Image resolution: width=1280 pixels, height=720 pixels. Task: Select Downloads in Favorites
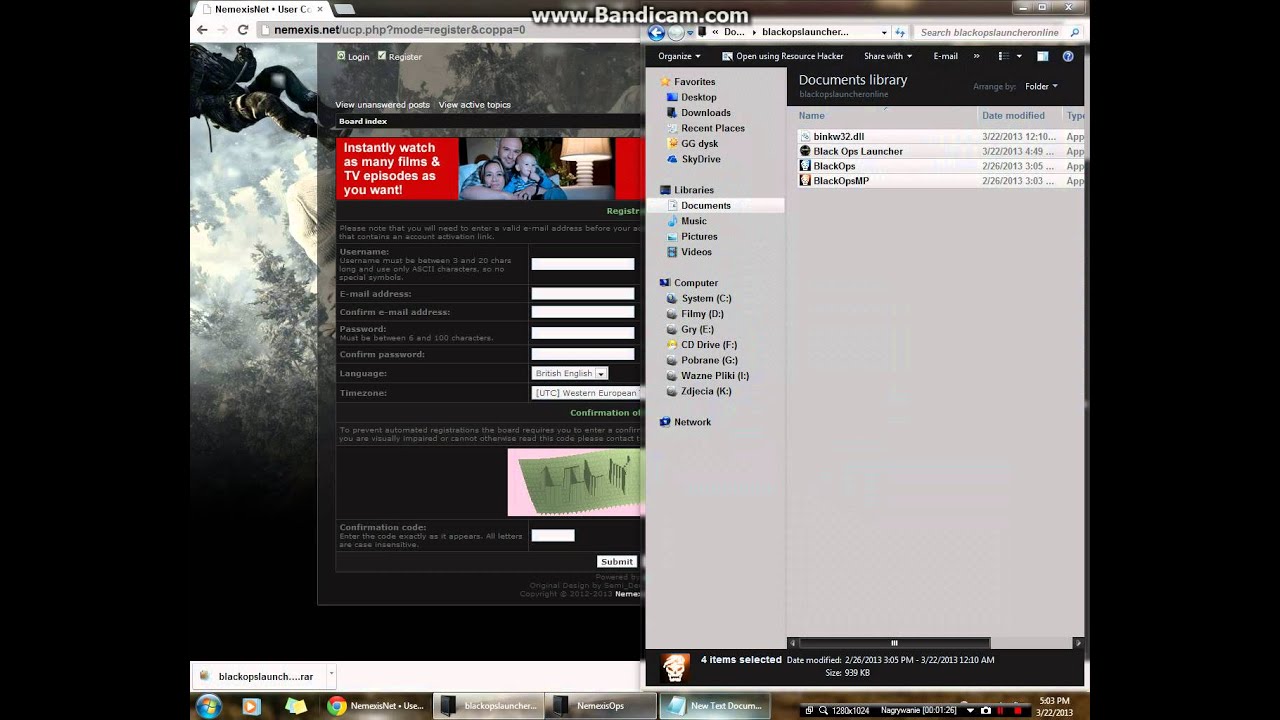coord(705,112)
